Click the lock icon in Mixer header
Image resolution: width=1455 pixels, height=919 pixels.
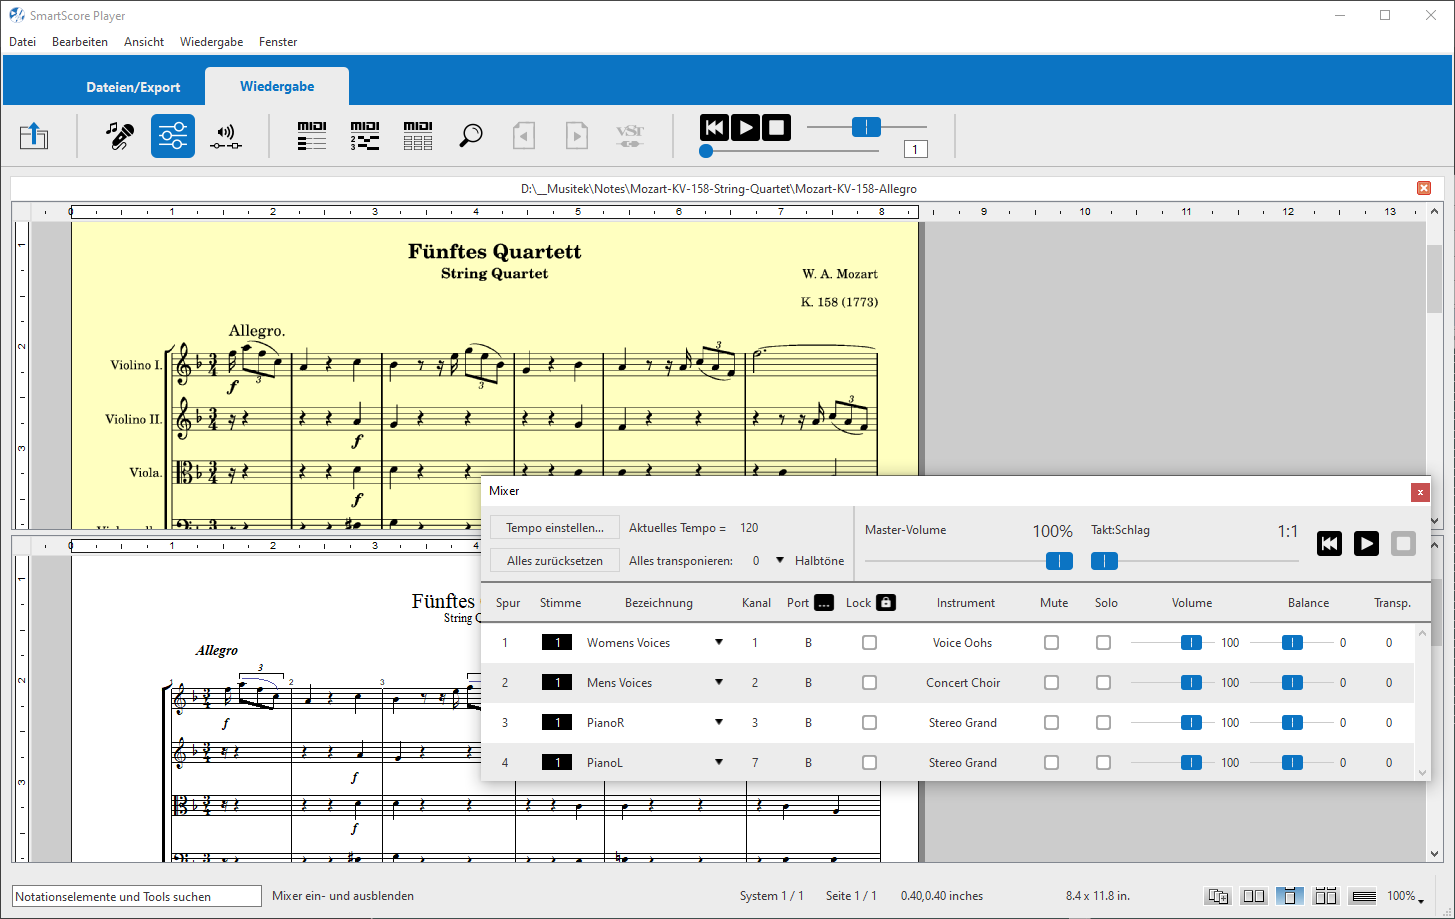(x=885, y=603)
